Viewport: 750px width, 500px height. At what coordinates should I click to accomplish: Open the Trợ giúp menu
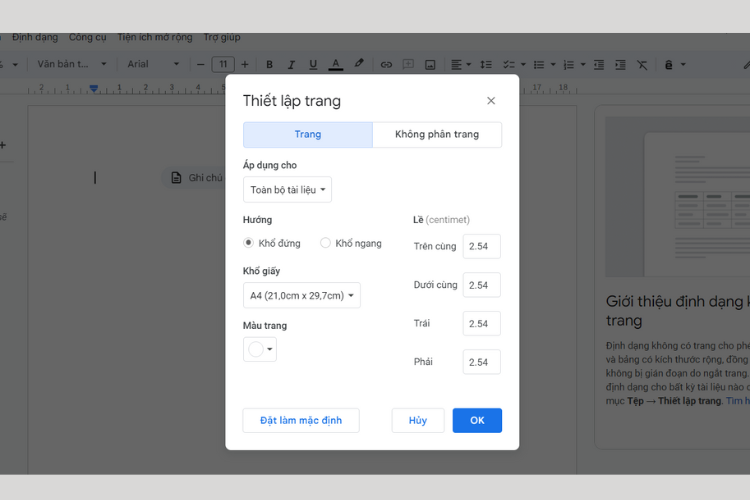point(222,38)
